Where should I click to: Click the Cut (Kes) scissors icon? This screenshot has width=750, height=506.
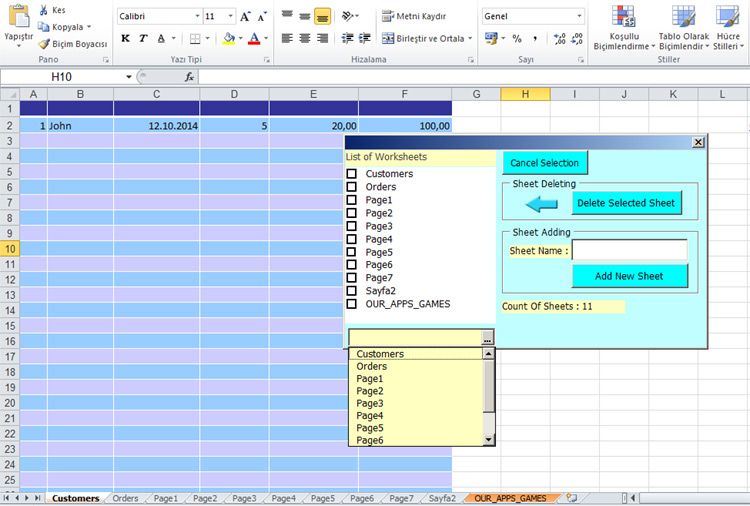(x=44, y=10)
